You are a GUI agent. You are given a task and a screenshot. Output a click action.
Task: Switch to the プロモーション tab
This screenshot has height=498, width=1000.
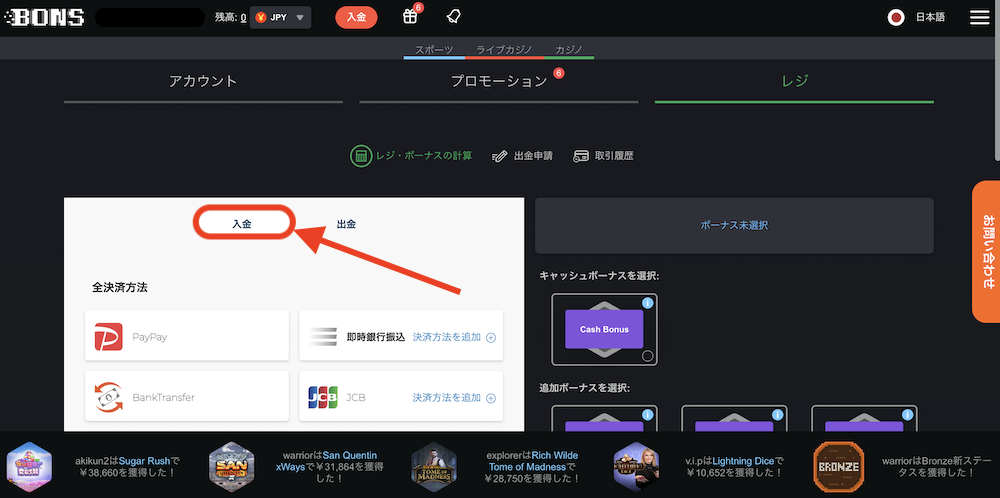[499, 81]
